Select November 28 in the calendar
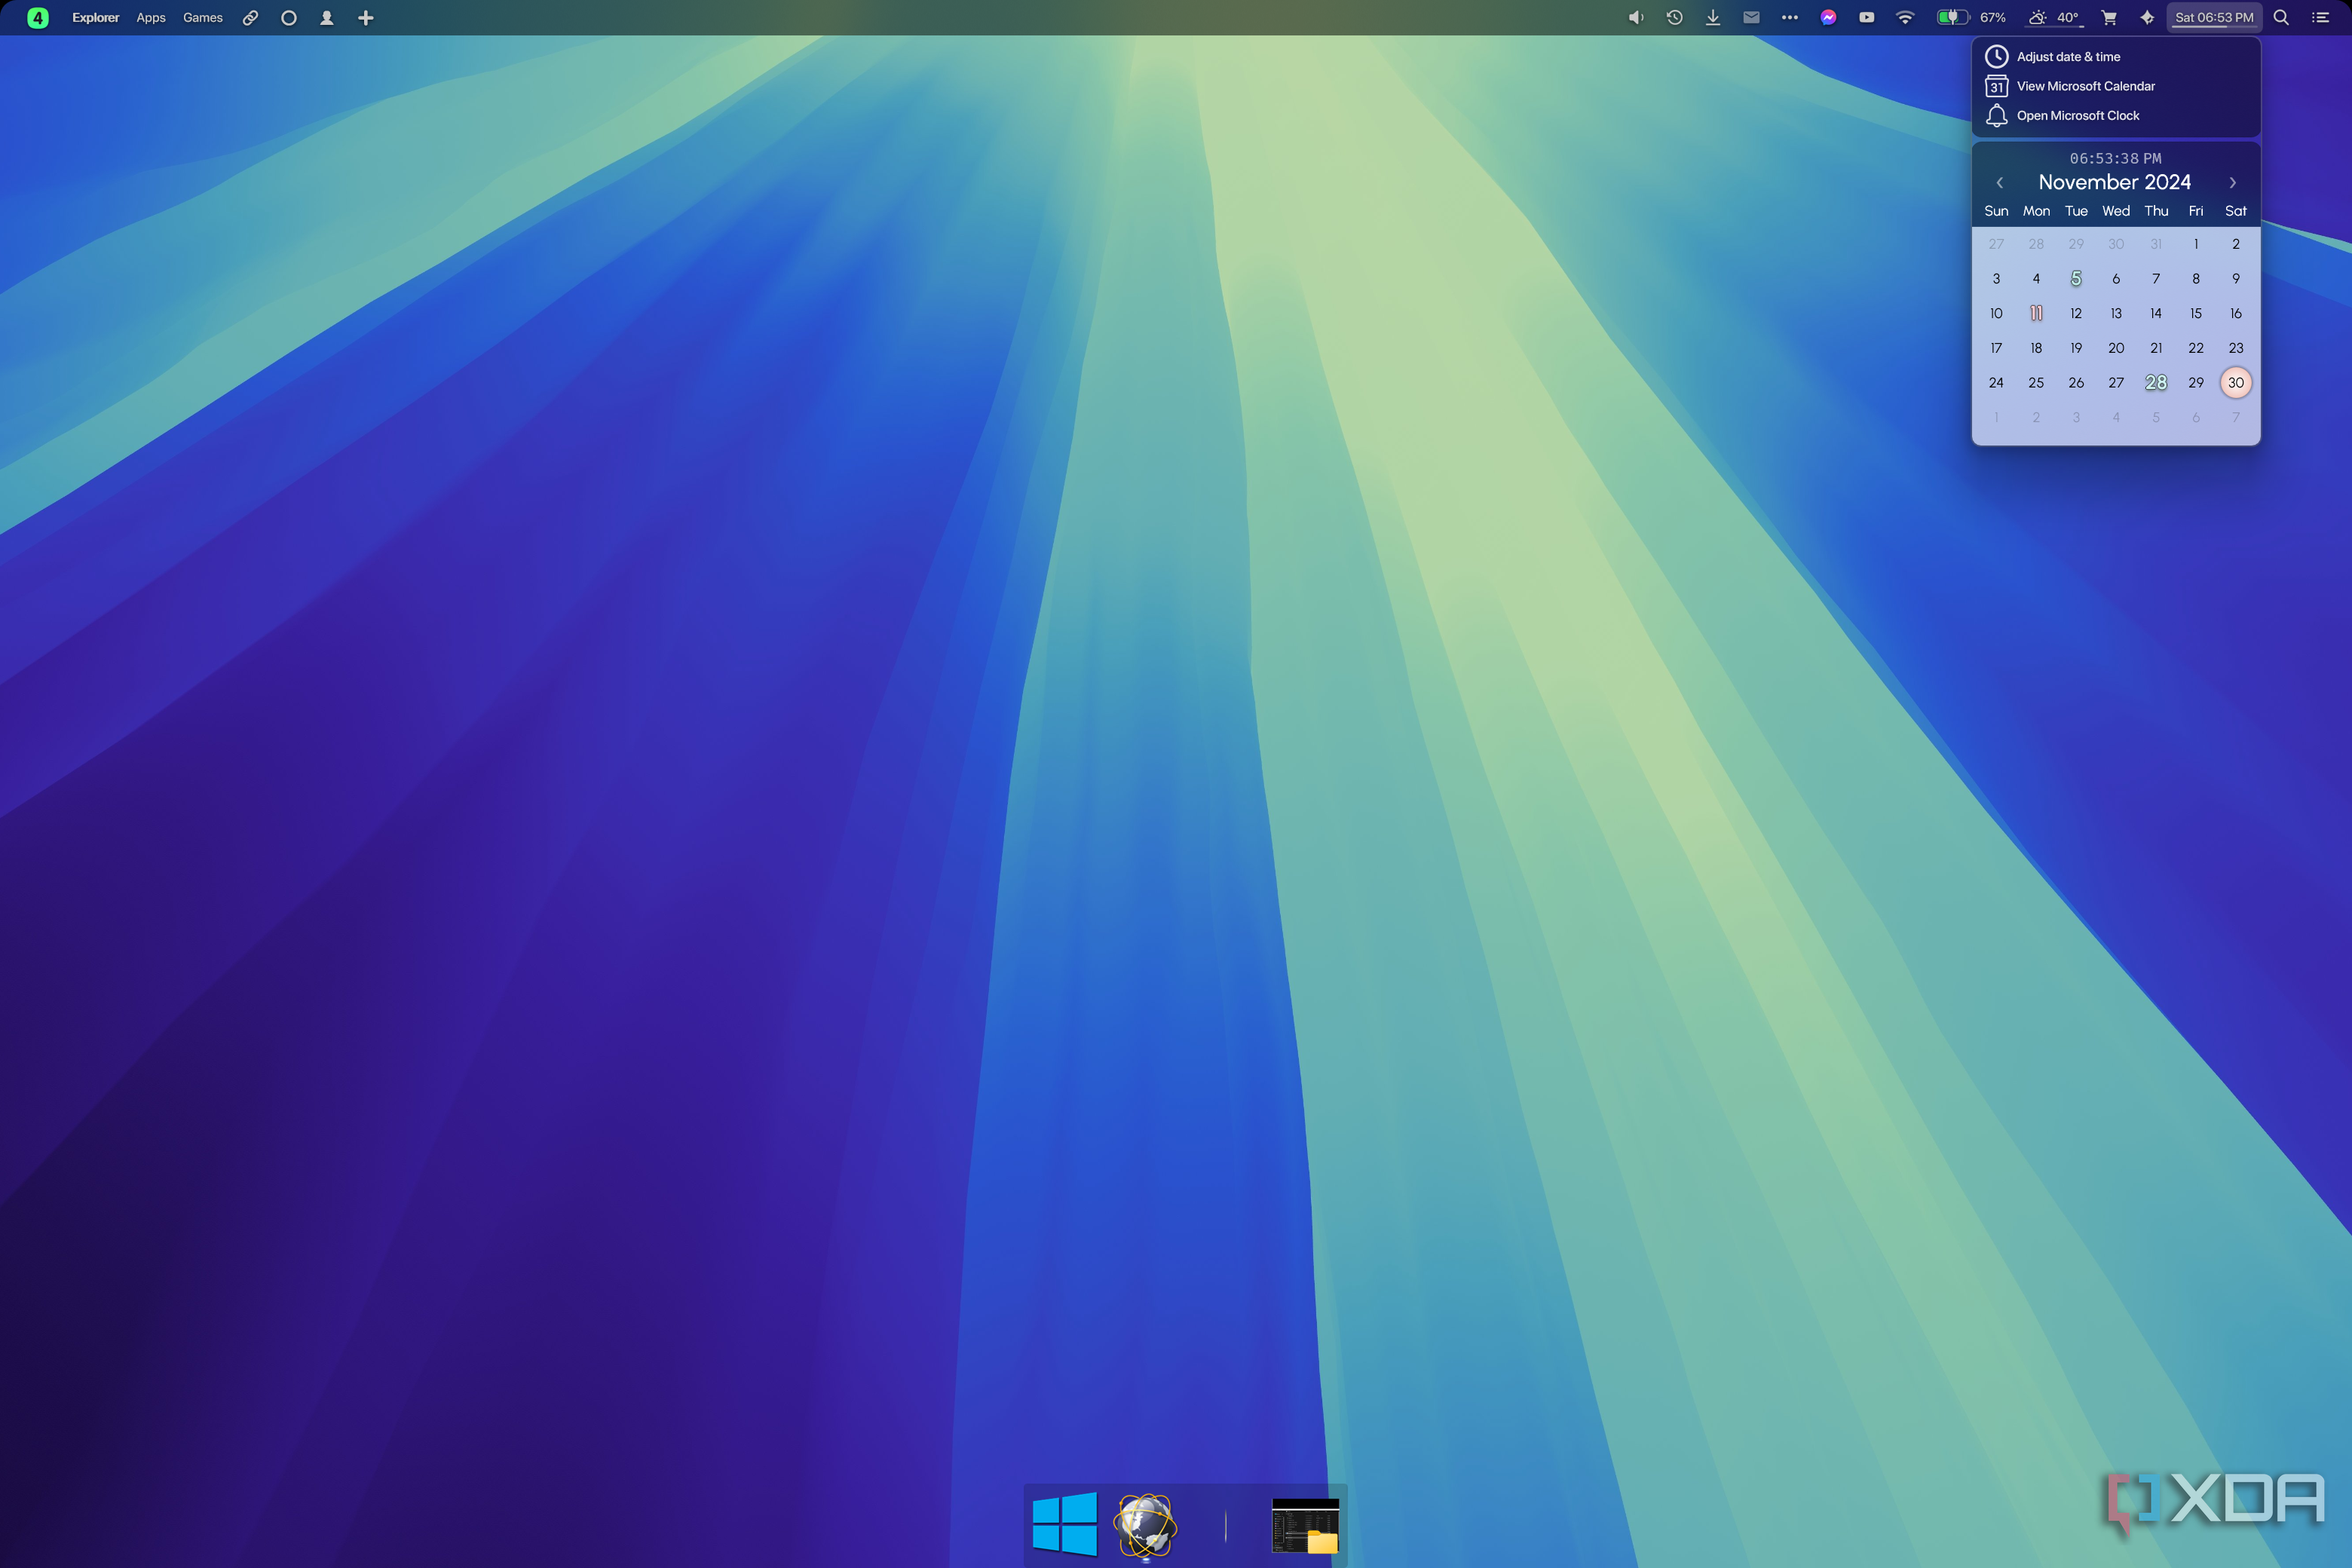The image size is (2352, 1568). click(x=2156, y=382)
